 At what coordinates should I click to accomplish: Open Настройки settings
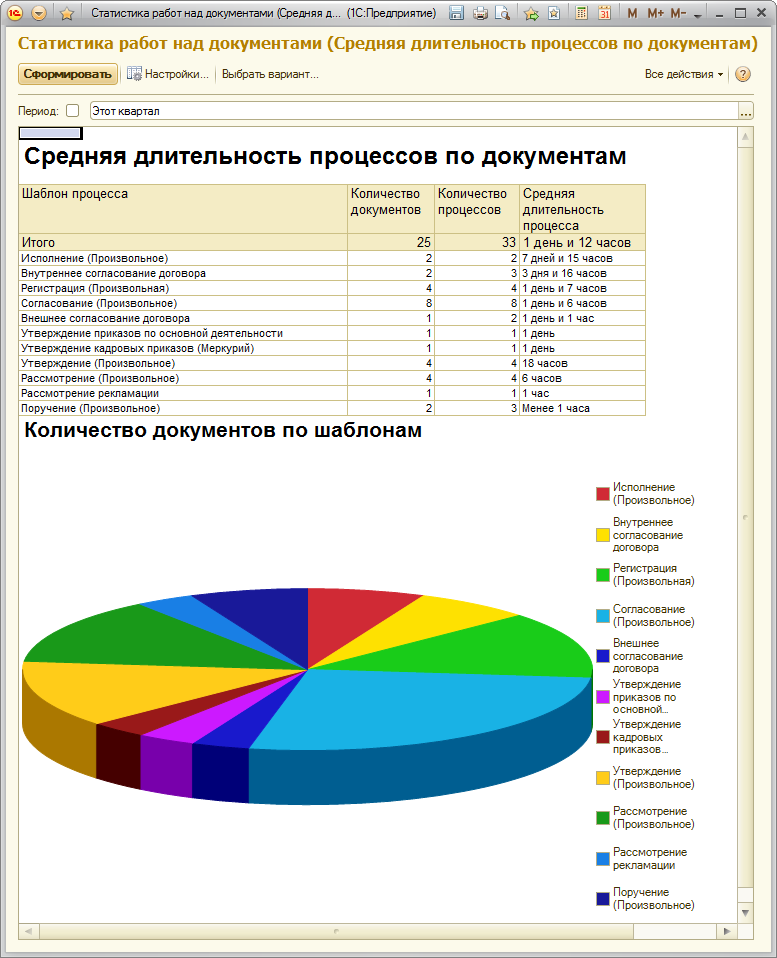tap(168, 74)
